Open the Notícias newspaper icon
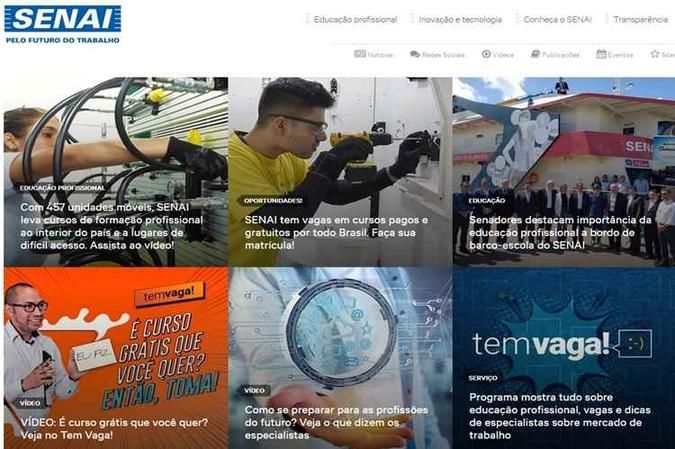 [x=360, y=54]
